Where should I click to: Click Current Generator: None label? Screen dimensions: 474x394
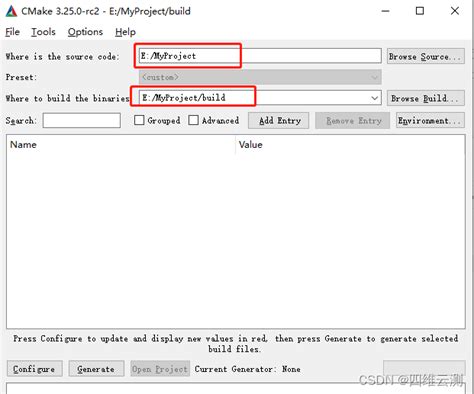pyautogui.click(x=248, y=369)
